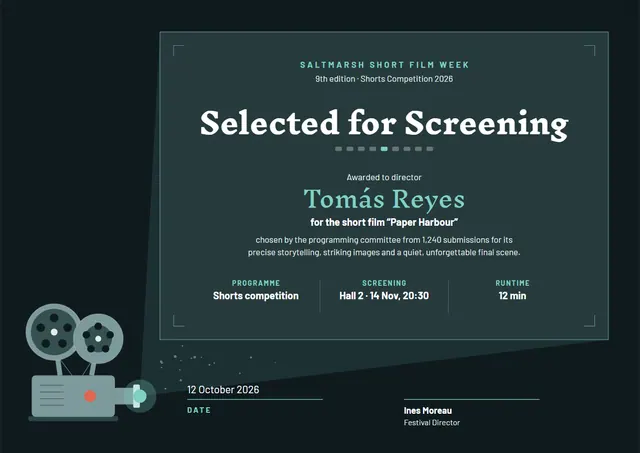Click the line ending "unforgettable final scene."
640x453 pixels.
point(384,253)
